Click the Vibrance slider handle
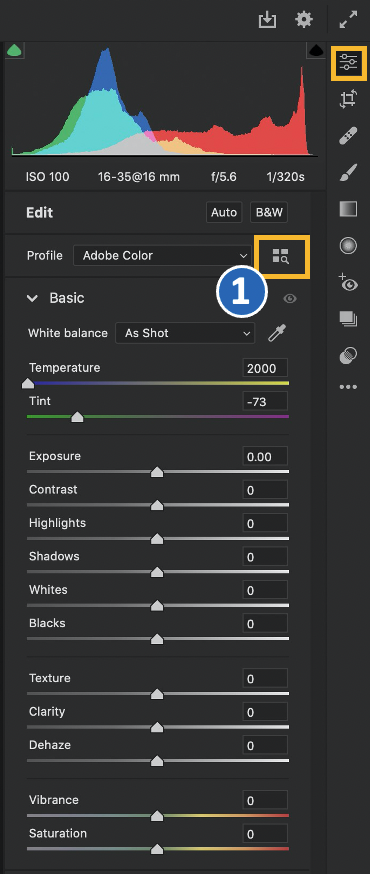This screenshot has width=370, height=874. pyautogui.click(x=157, y=816)
